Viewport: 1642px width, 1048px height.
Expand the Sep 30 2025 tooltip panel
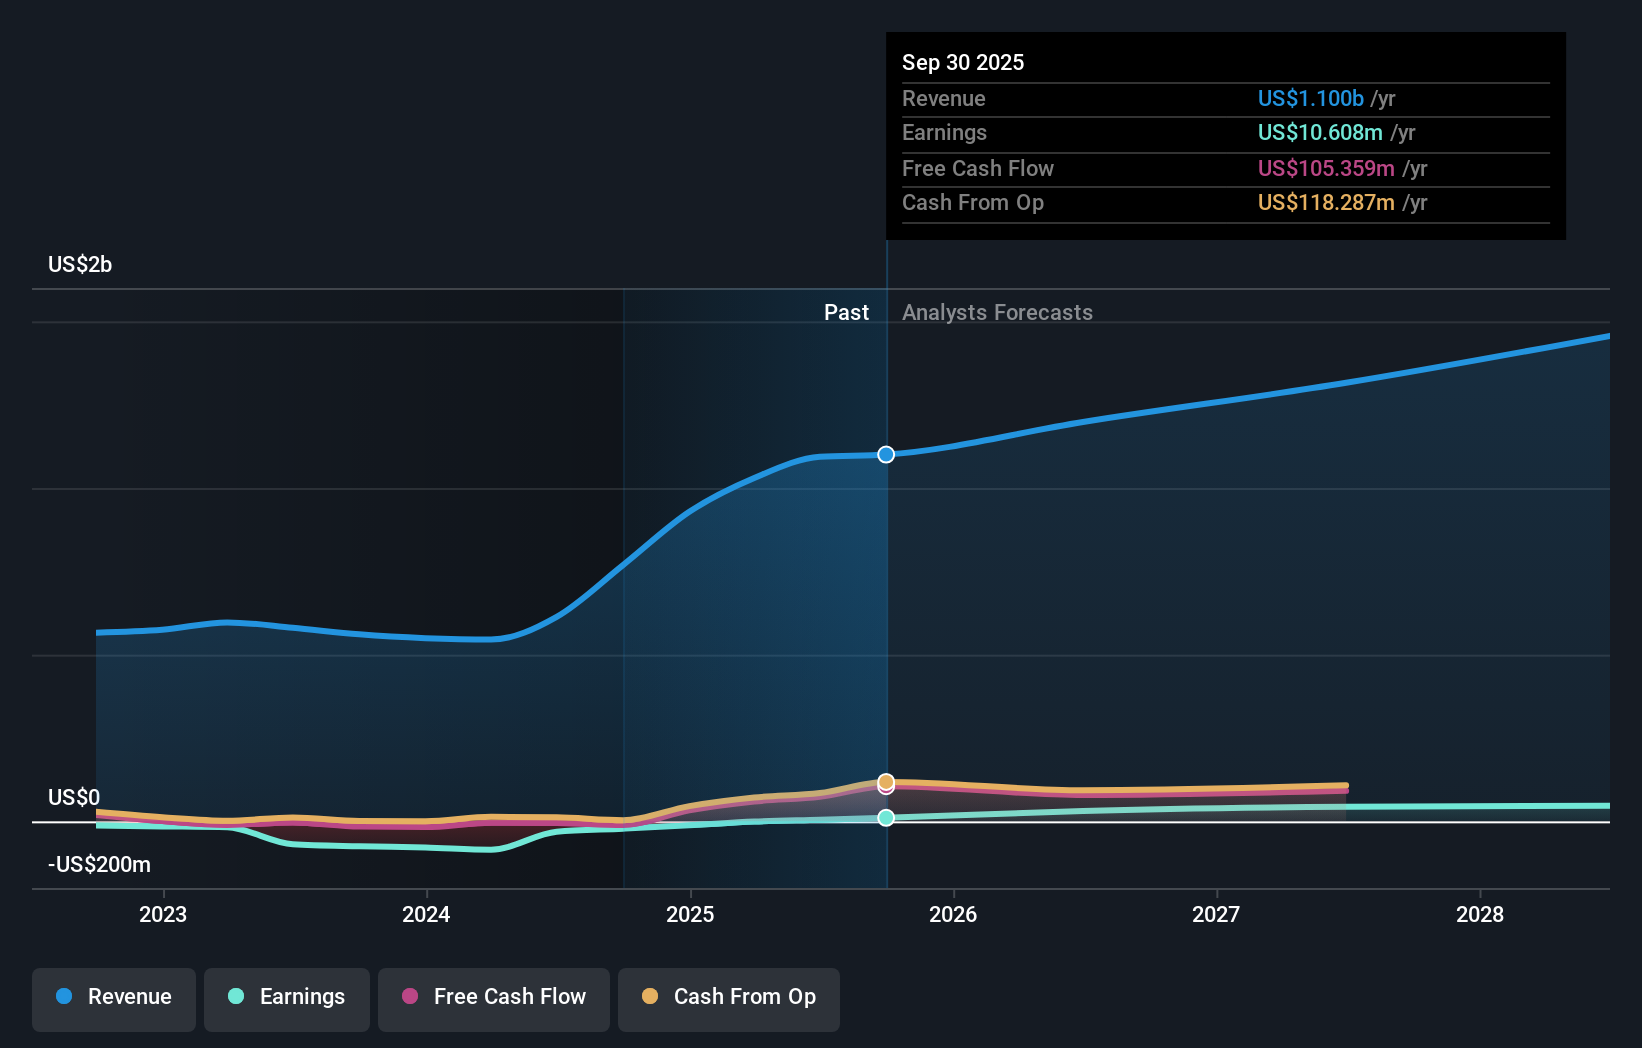pos(963,62)
